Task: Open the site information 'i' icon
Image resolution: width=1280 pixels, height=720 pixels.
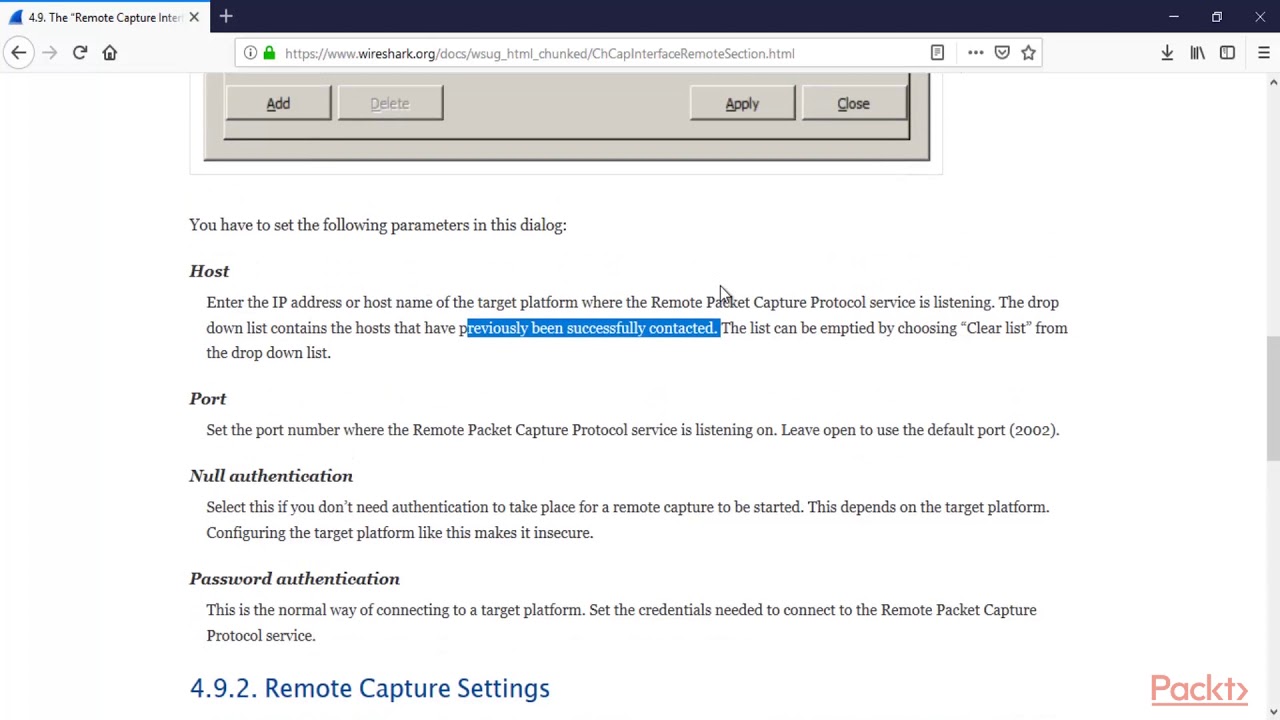Action: tap(250, 53)
